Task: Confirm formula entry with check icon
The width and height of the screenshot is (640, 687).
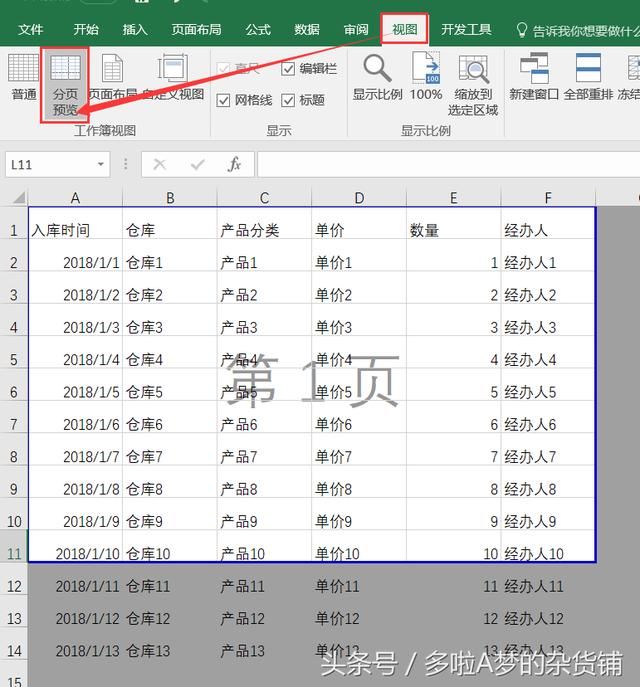Action: pyautogui.click(x=198, y=165)
